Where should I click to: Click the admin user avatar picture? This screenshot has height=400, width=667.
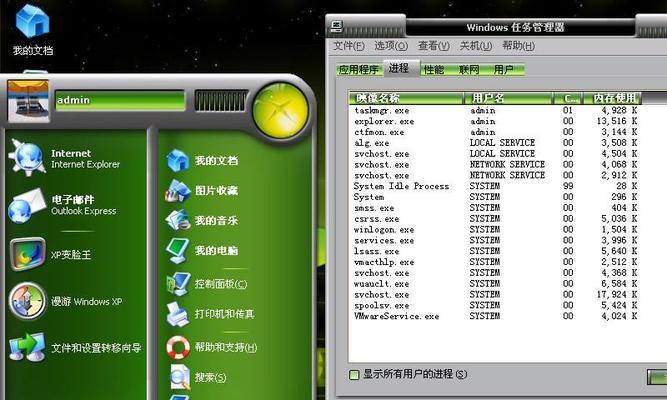pyautogui.click(x=28, y=102)
